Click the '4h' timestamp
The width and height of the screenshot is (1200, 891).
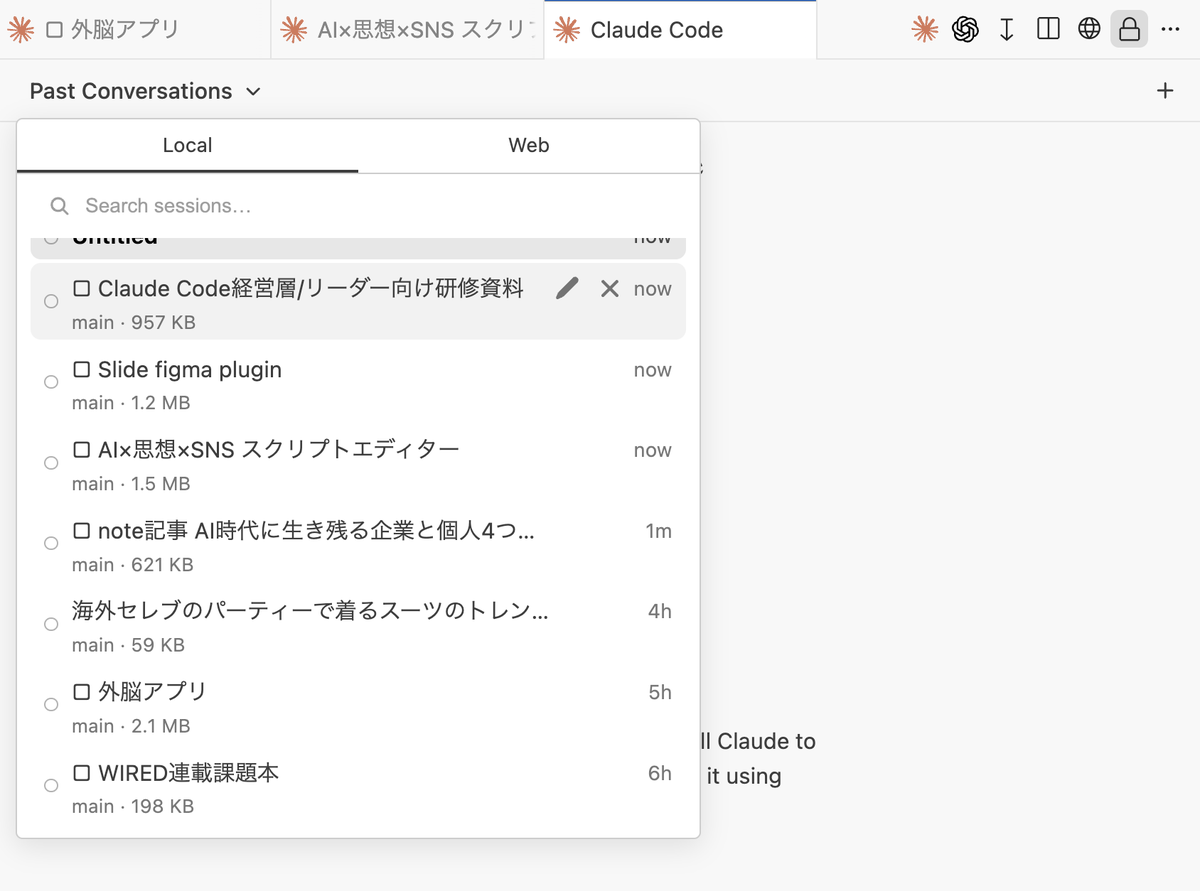660,611
